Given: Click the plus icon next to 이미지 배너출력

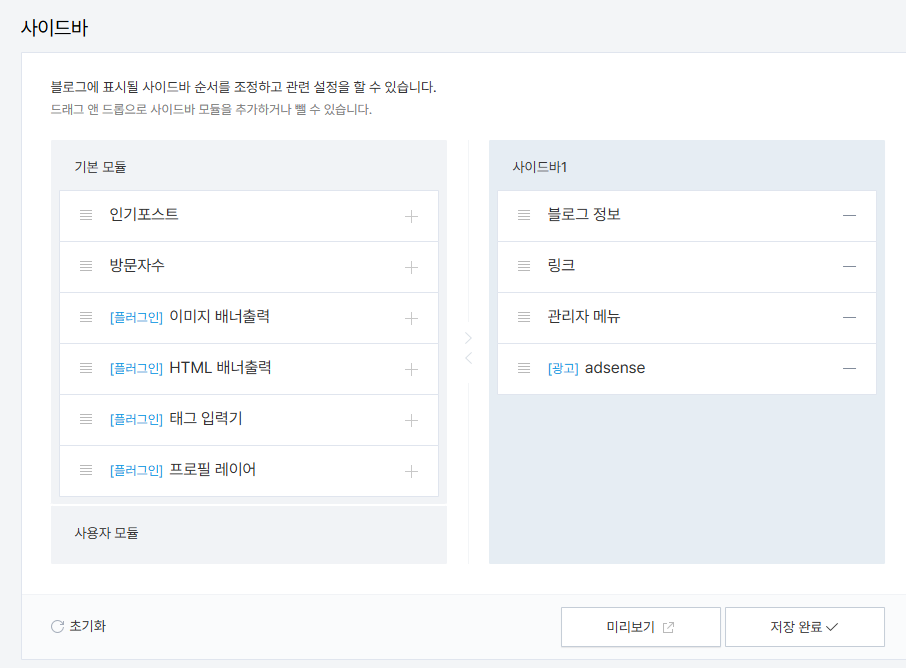Looking at the screenshot, I should (411, 317).
